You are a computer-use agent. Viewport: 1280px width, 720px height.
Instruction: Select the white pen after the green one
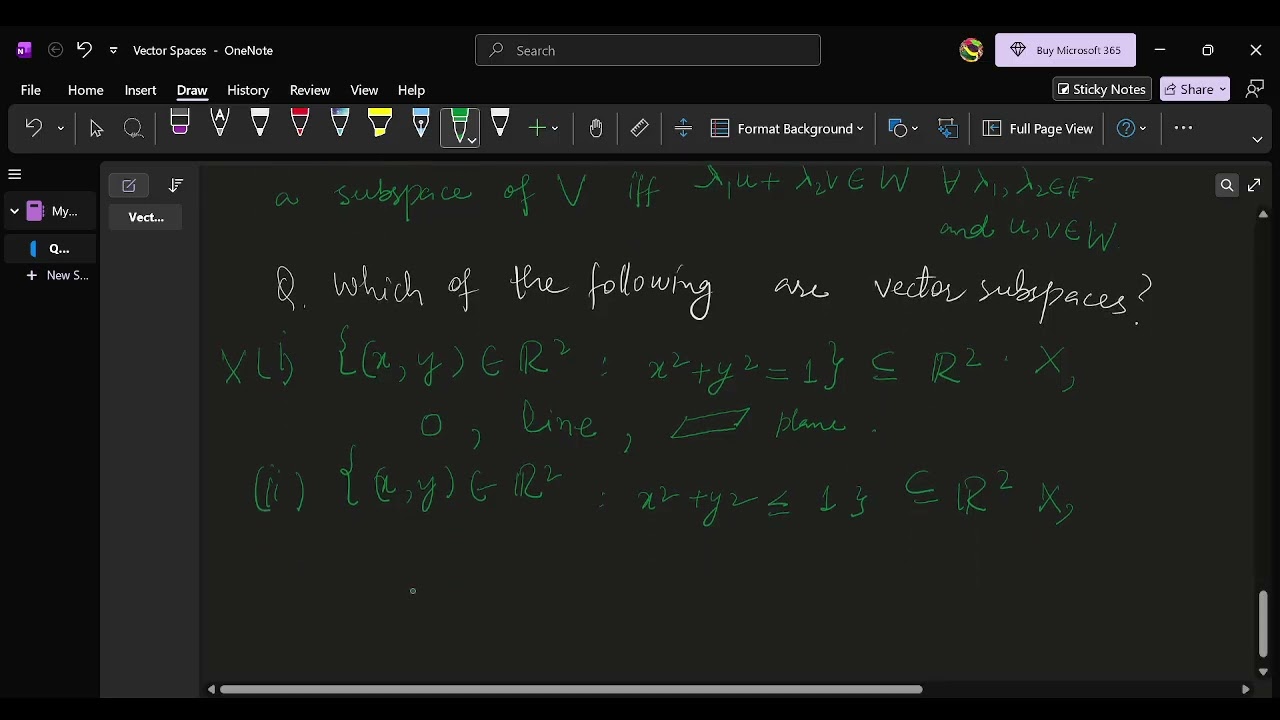click(500, 124)
